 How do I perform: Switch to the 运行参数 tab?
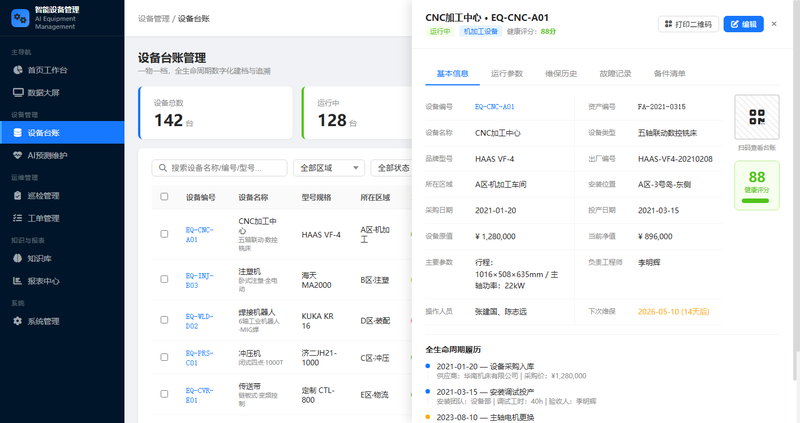pos(507,73)
